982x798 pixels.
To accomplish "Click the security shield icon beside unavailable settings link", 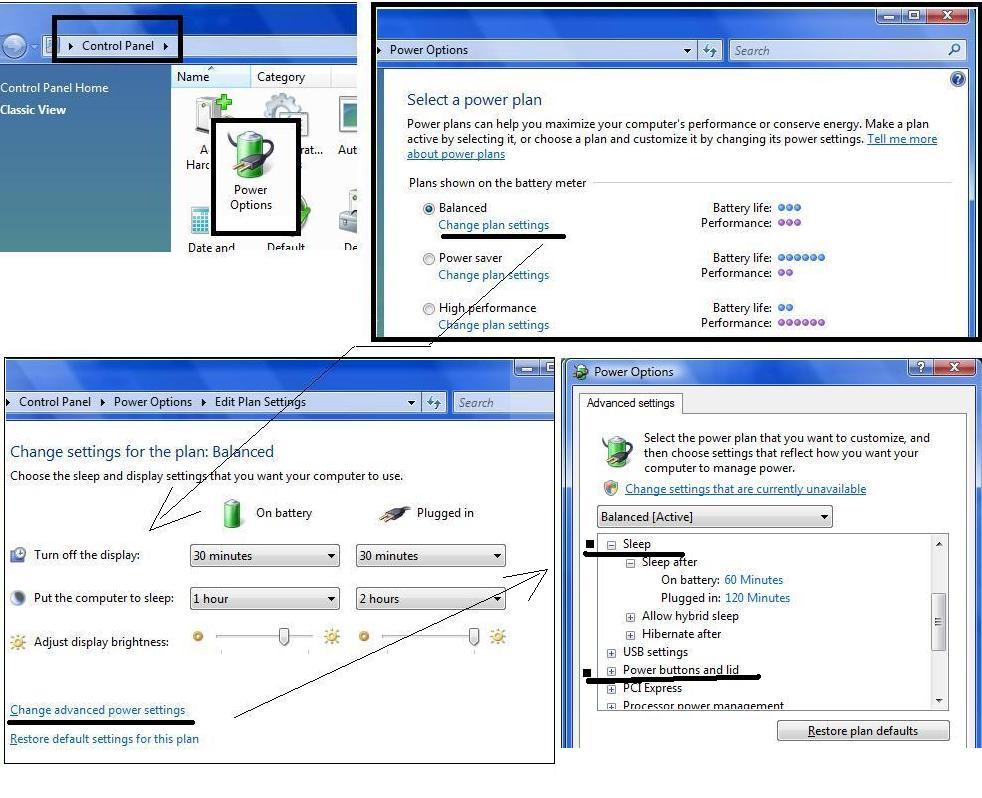I will (611, 488).
